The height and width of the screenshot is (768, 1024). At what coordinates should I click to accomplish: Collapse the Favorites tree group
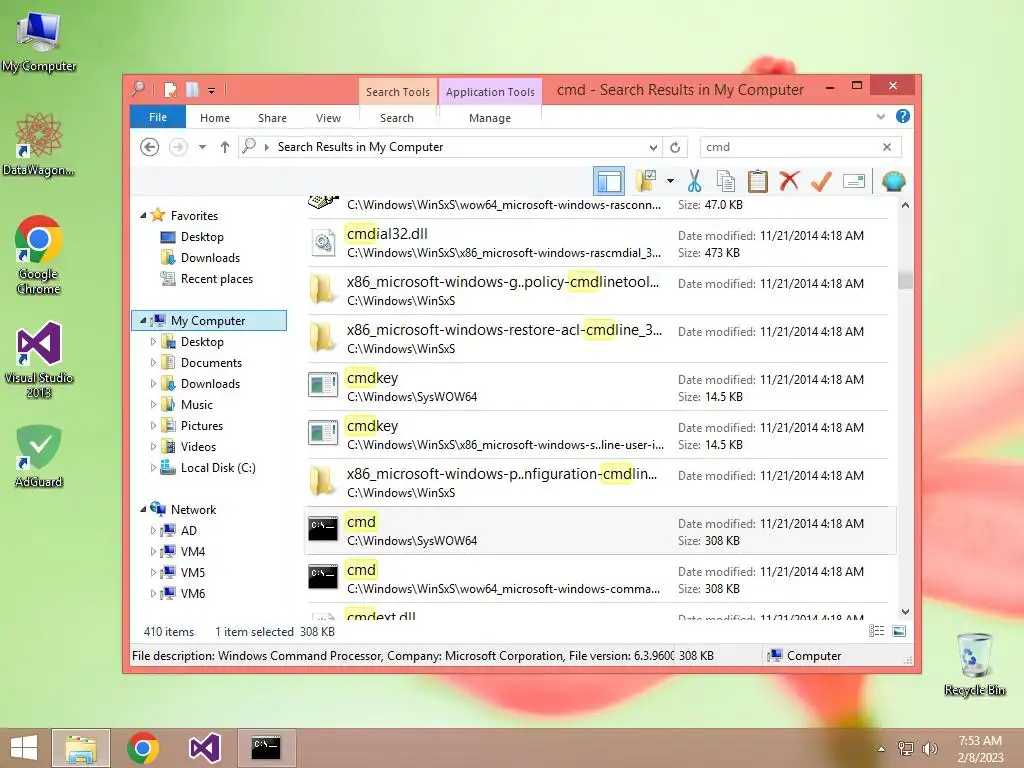(x=143, y=216)
